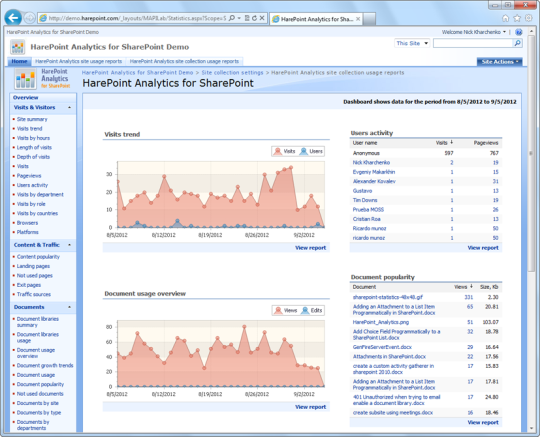Sort Users activity by Visits column
540x437 pixels.
tap(444, 143)
